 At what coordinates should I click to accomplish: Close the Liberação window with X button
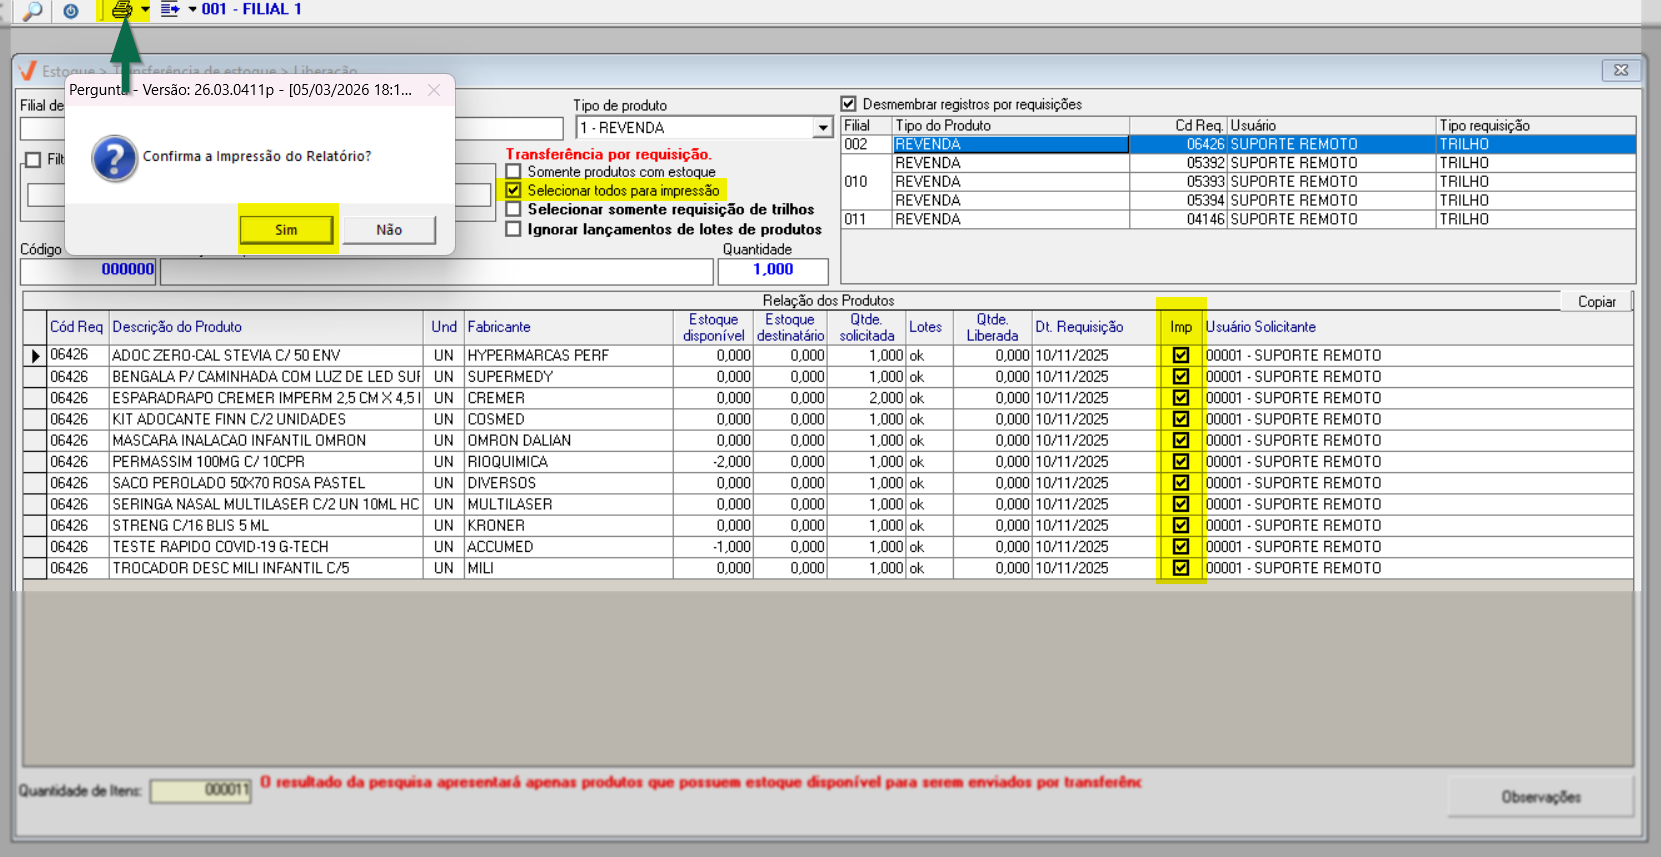click(x=1621, y=70)
